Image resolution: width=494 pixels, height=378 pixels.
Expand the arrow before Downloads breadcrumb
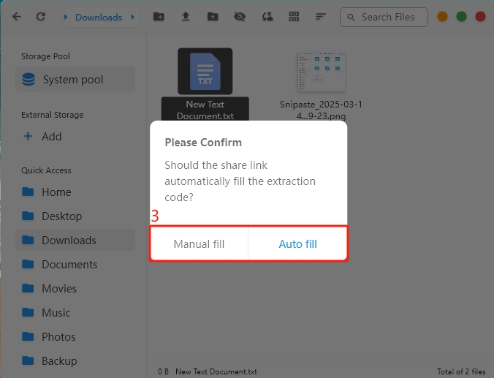66,17
